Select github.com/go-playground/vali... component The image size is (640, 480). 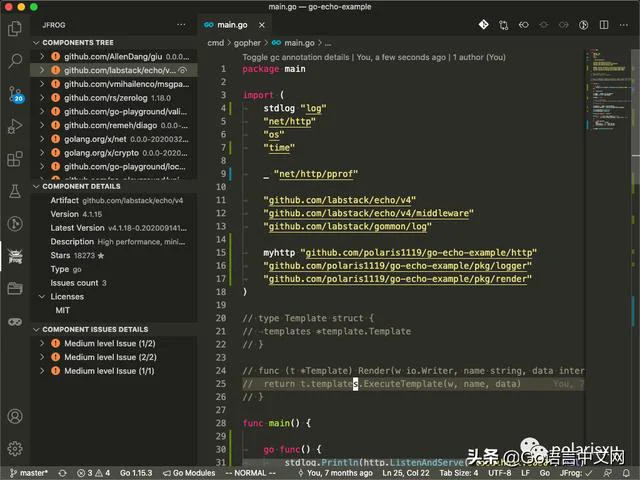click(x=114, y=111)
